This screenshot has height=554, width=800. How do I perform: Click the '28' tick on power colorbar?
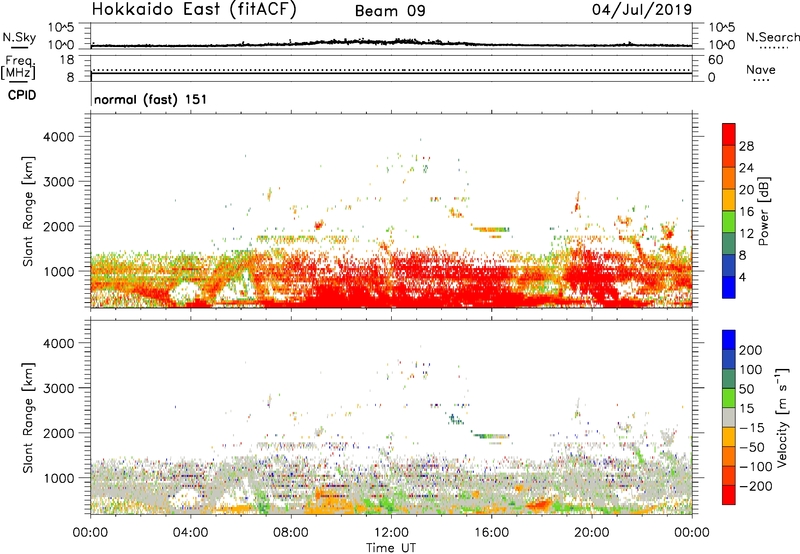(746, 146)
